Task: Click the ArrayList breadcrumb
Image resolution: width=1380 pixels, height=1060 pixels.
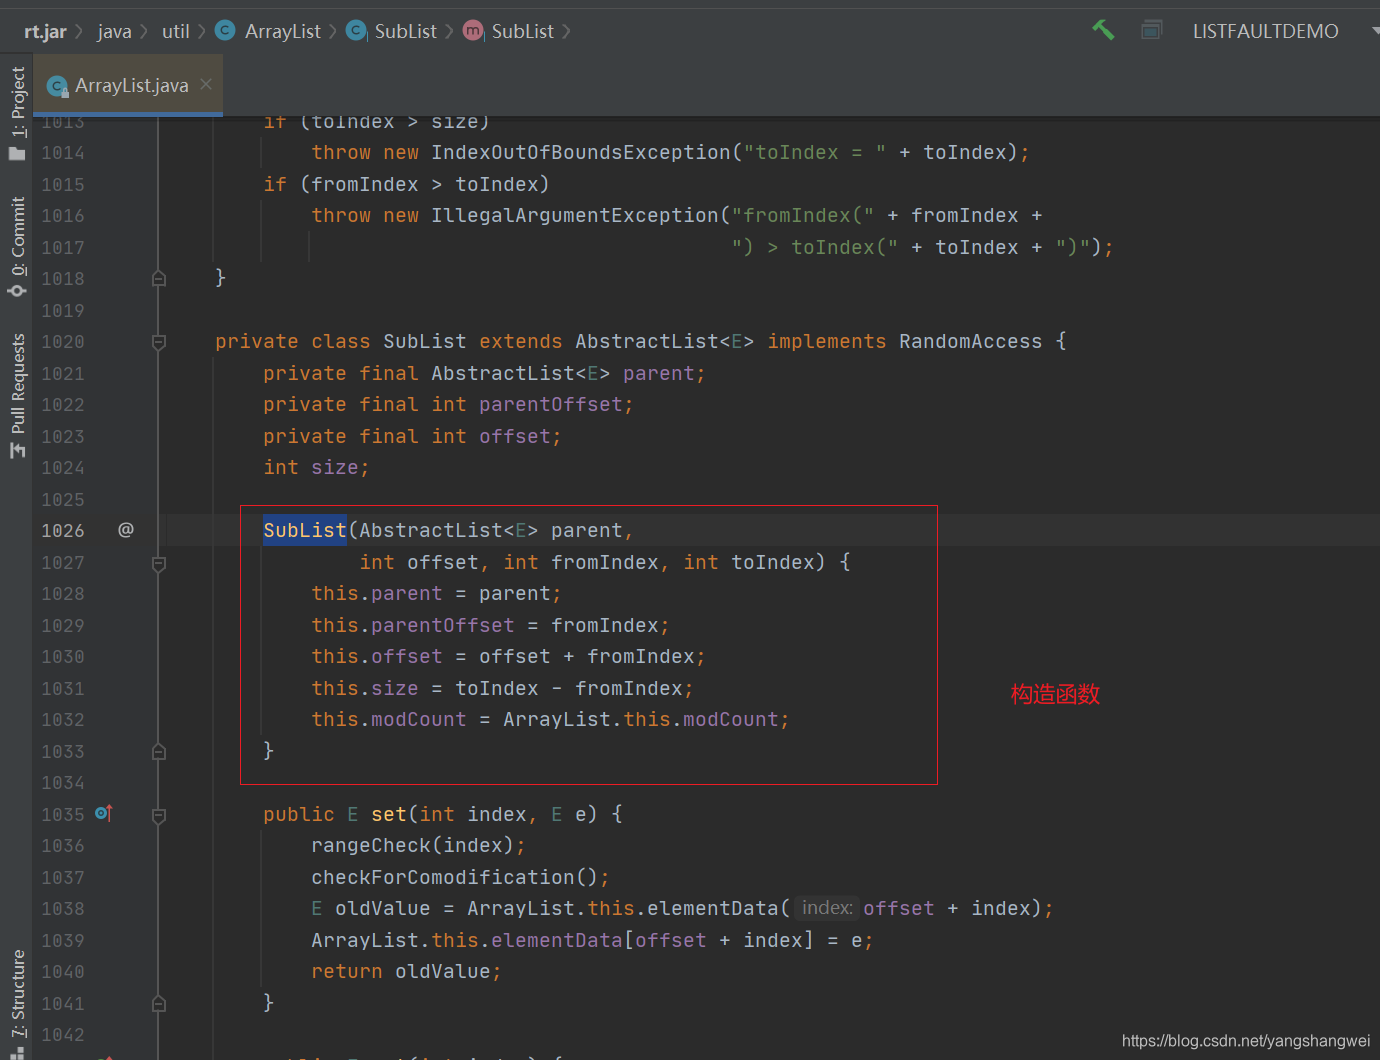Action: click(x=269, y=31)
